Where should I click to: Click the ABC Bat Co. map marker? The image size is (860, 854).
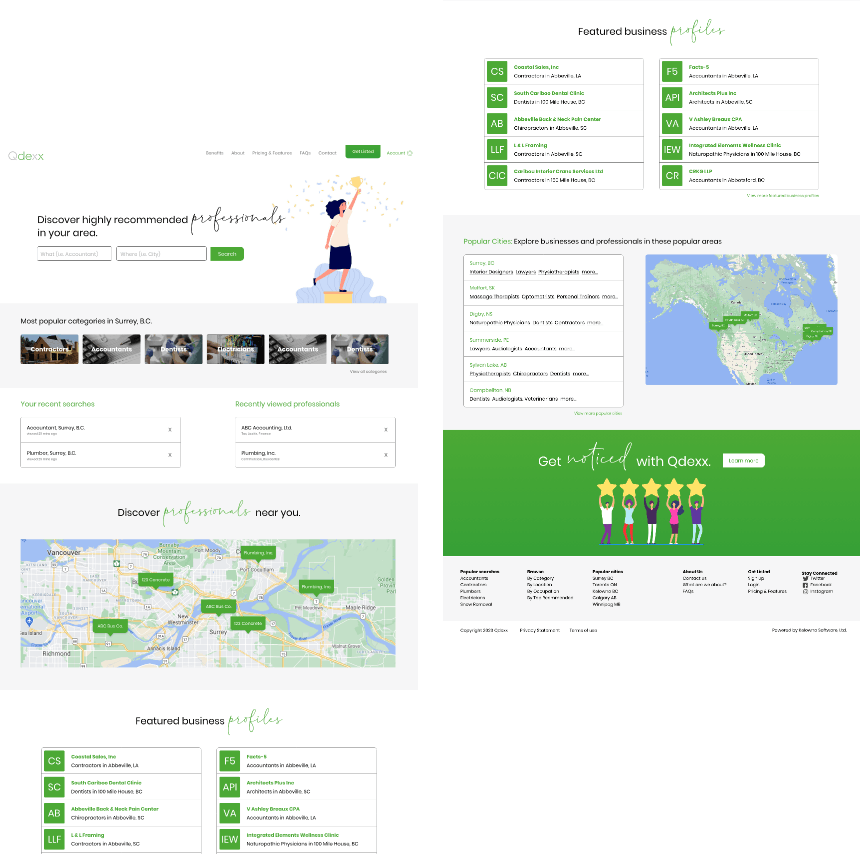click(x=218, y=607)
